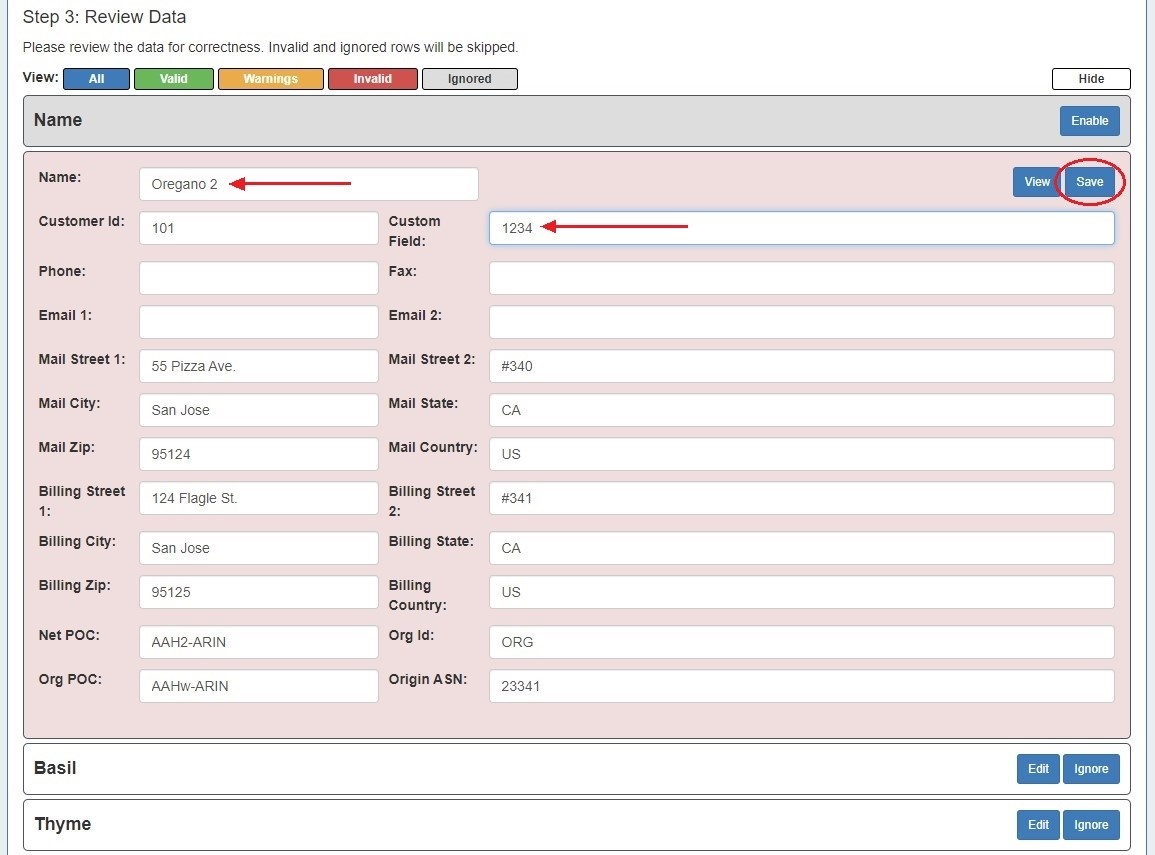This screenshot has width=1155, height=855.
Task: Show only Valid rows
Action: [x=174, y=79]
